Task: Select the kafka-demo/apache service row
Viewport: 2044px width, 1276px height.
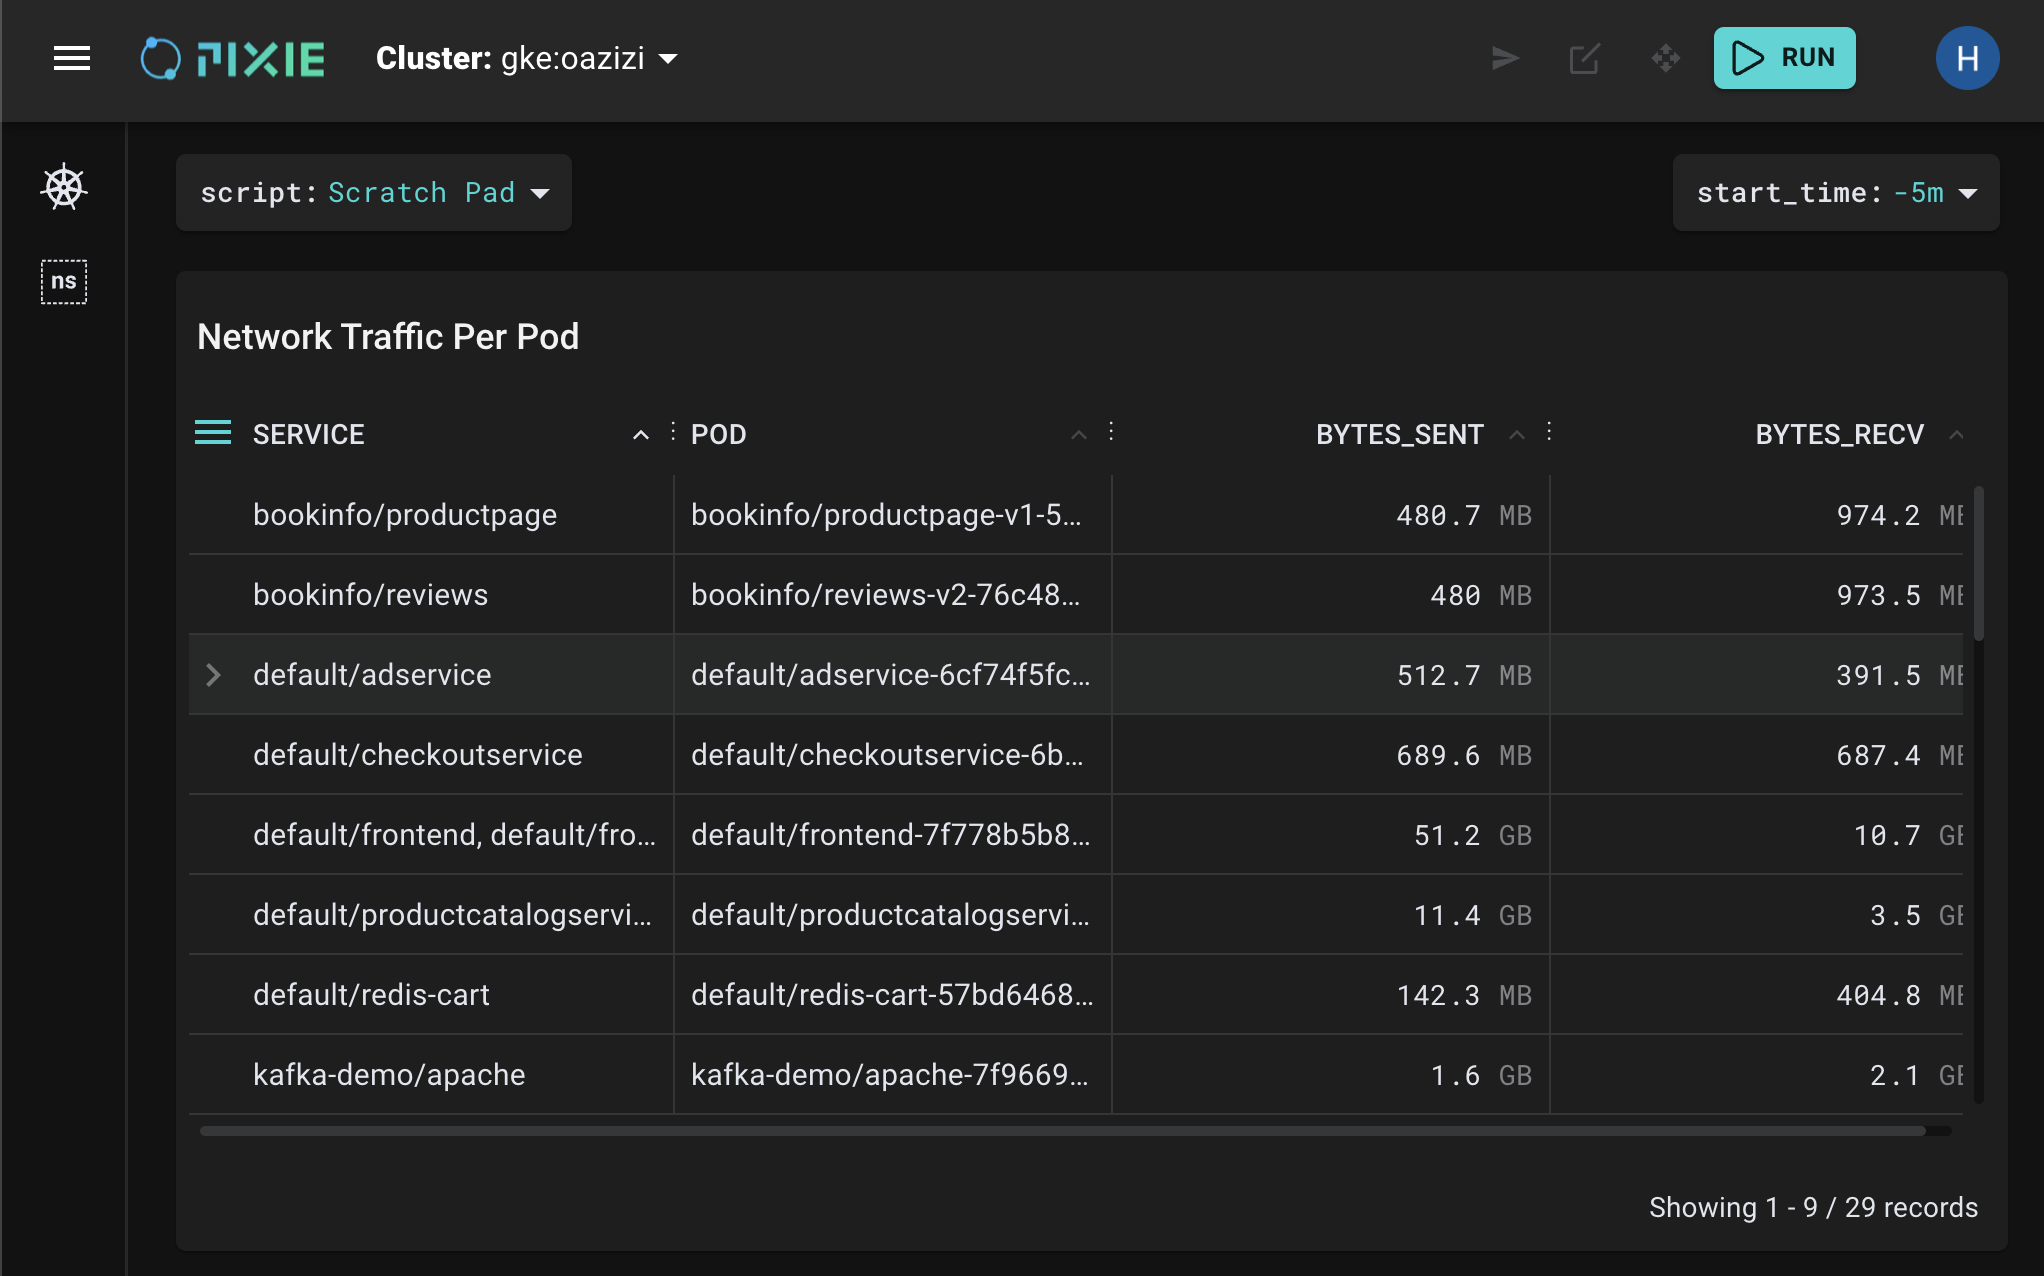Action: point(389,1075)
